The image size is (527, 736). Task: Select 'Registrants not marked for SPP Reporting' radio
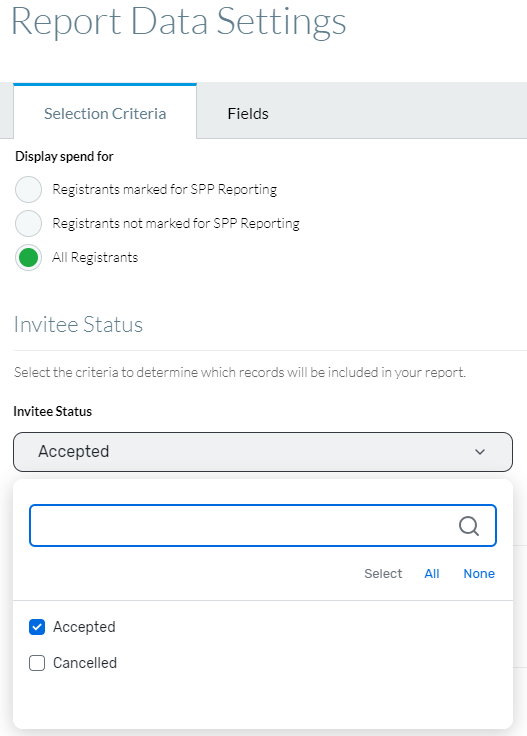point(29,223)
